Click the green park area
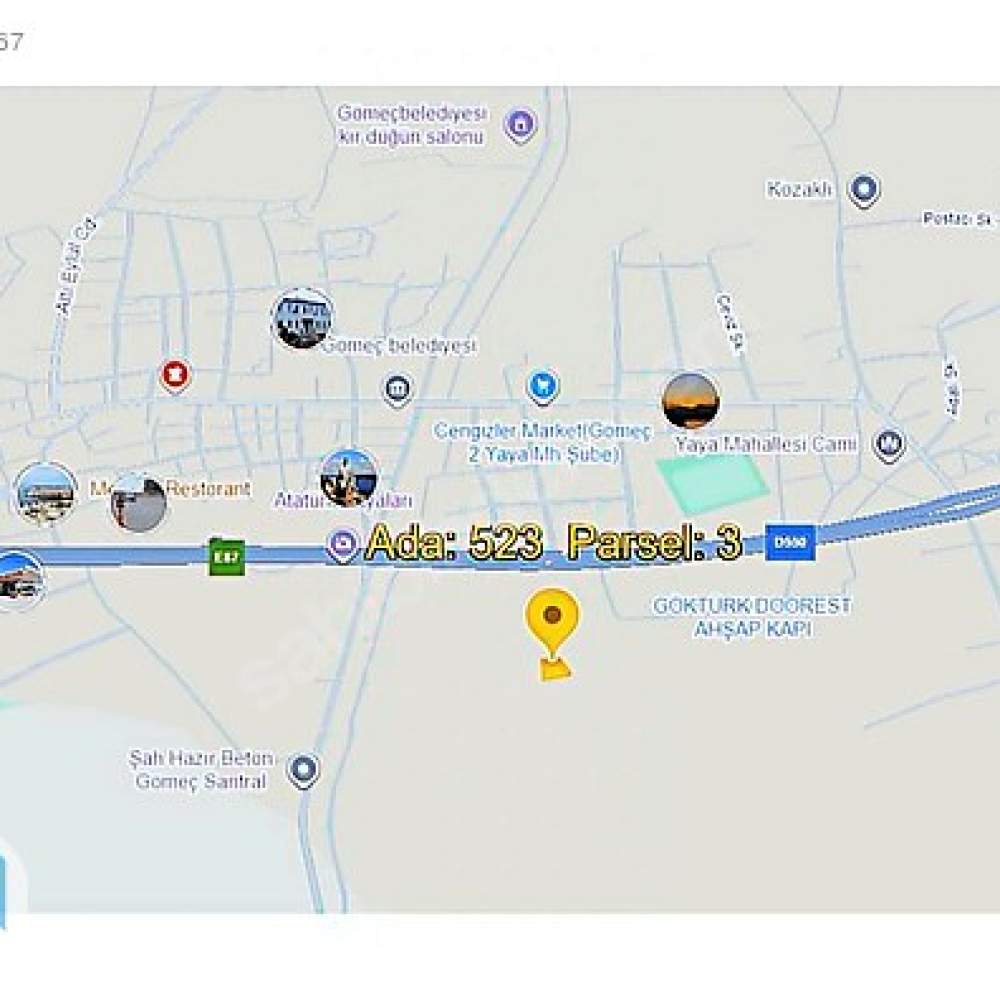The height and width of the screenshot is (1000, 1000). tap(713, 484)
